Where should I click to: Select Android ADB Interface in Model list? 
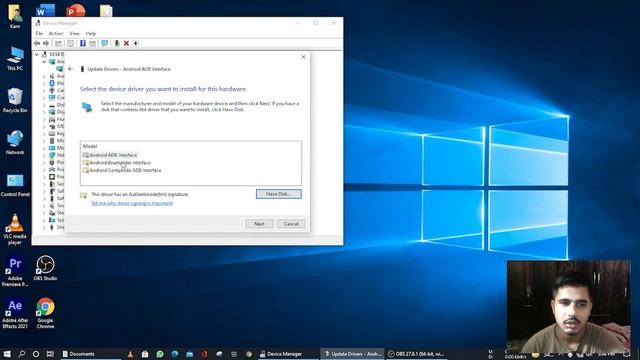110,155
